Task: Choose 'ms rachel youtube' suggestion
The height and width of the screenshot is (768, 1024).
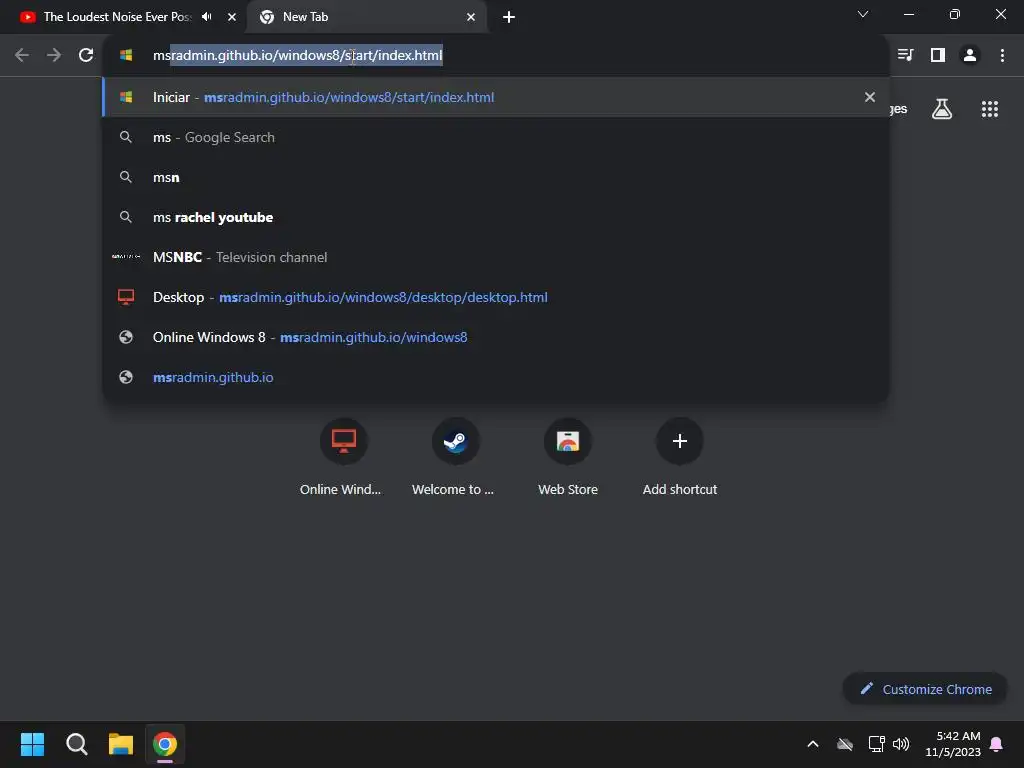Action: [496, 217]
